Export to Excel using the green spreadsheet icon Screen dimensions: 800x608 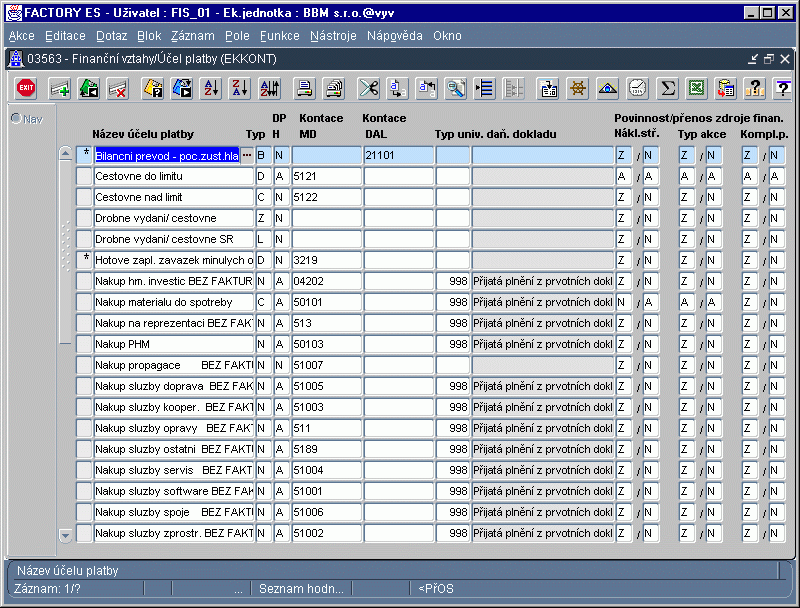(697, 88)
